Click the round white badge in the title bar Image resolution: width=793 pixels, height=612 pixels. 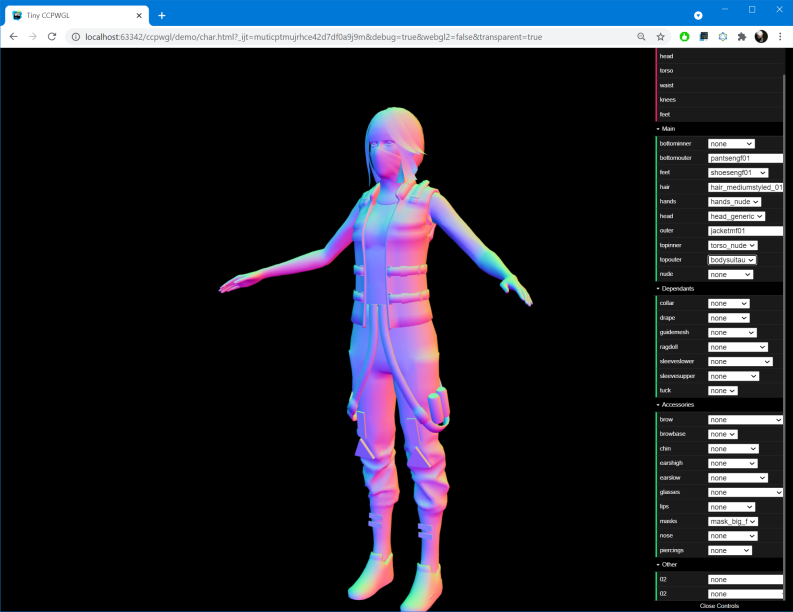pyautogui.click(x=698, y=16)
